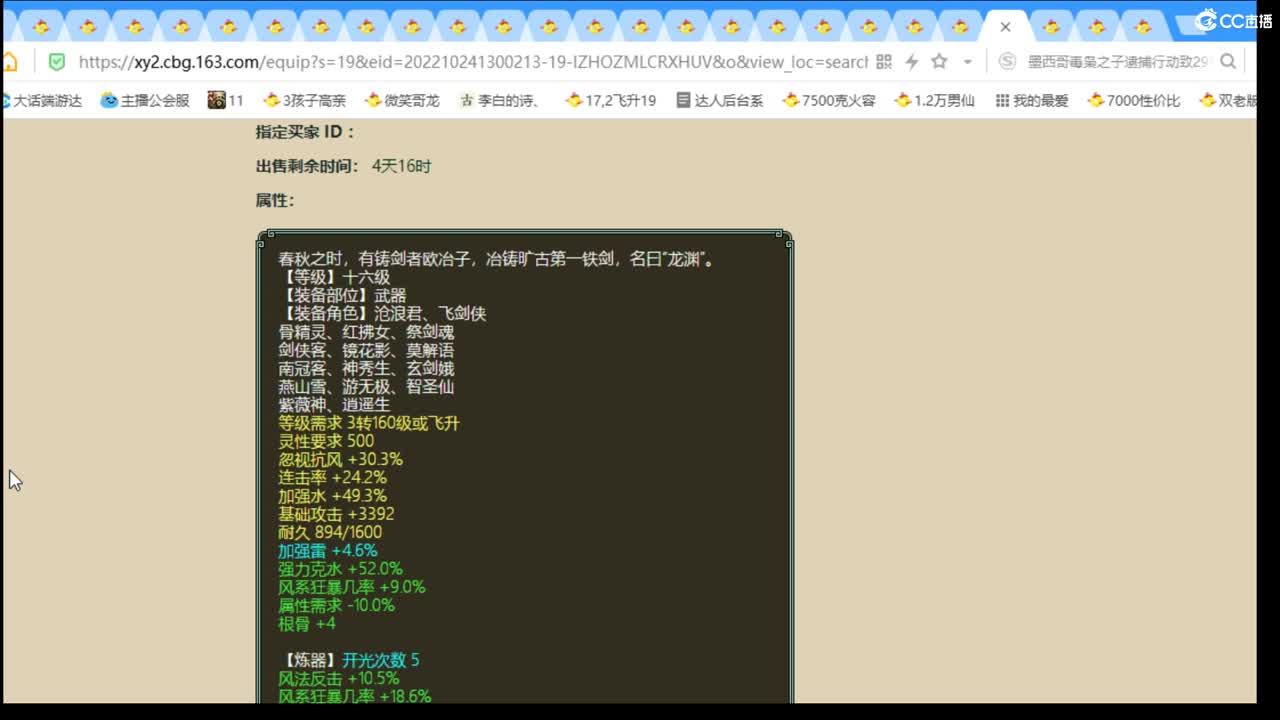Click the 【装备部位】武器 line
The height and width of the screenshot is (720, 1280).
pyautogui.click(x=342, y=296)
